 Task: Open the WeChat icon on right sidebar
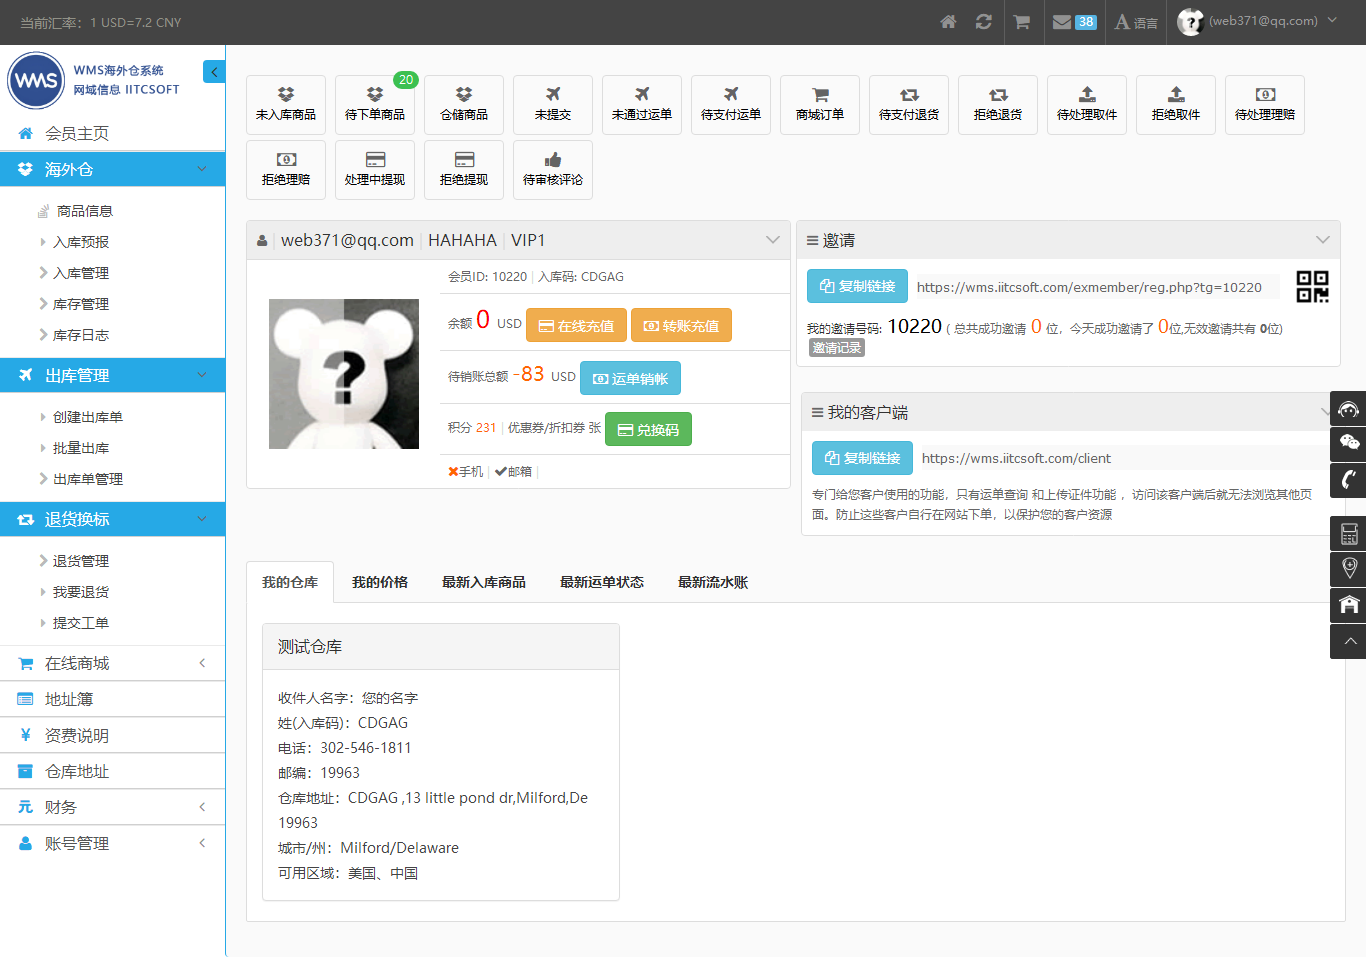coord(1348,443)
